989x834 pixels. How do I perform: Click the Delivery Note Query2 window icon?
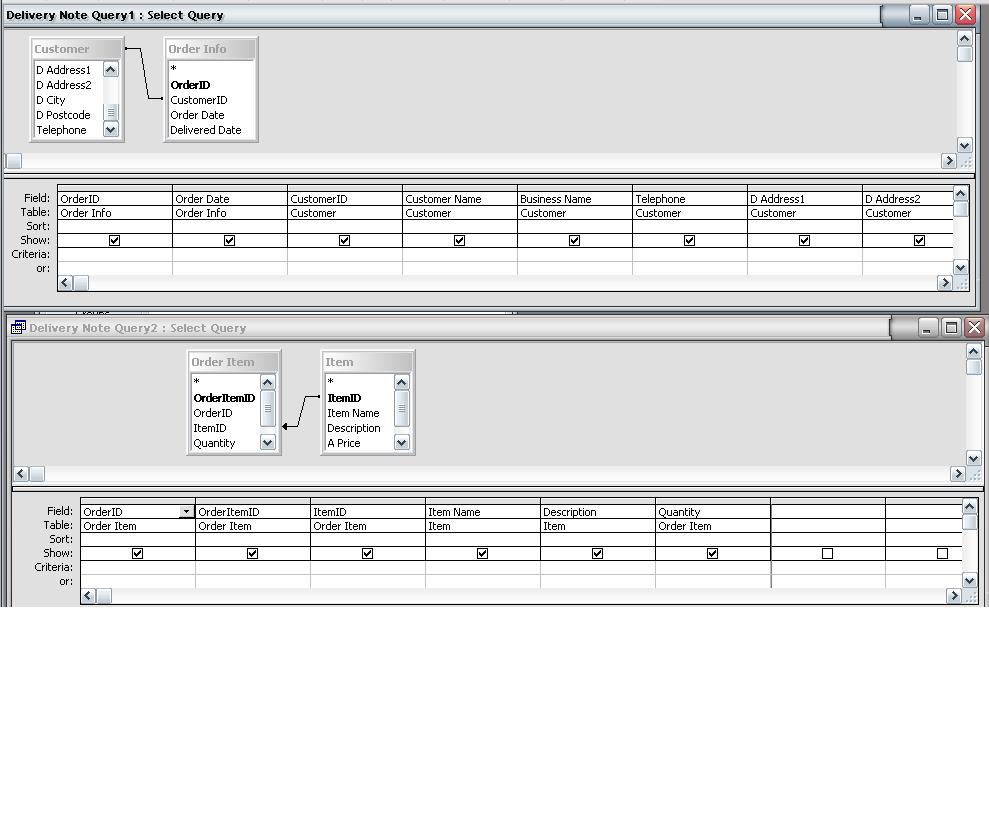coord(18,327)
